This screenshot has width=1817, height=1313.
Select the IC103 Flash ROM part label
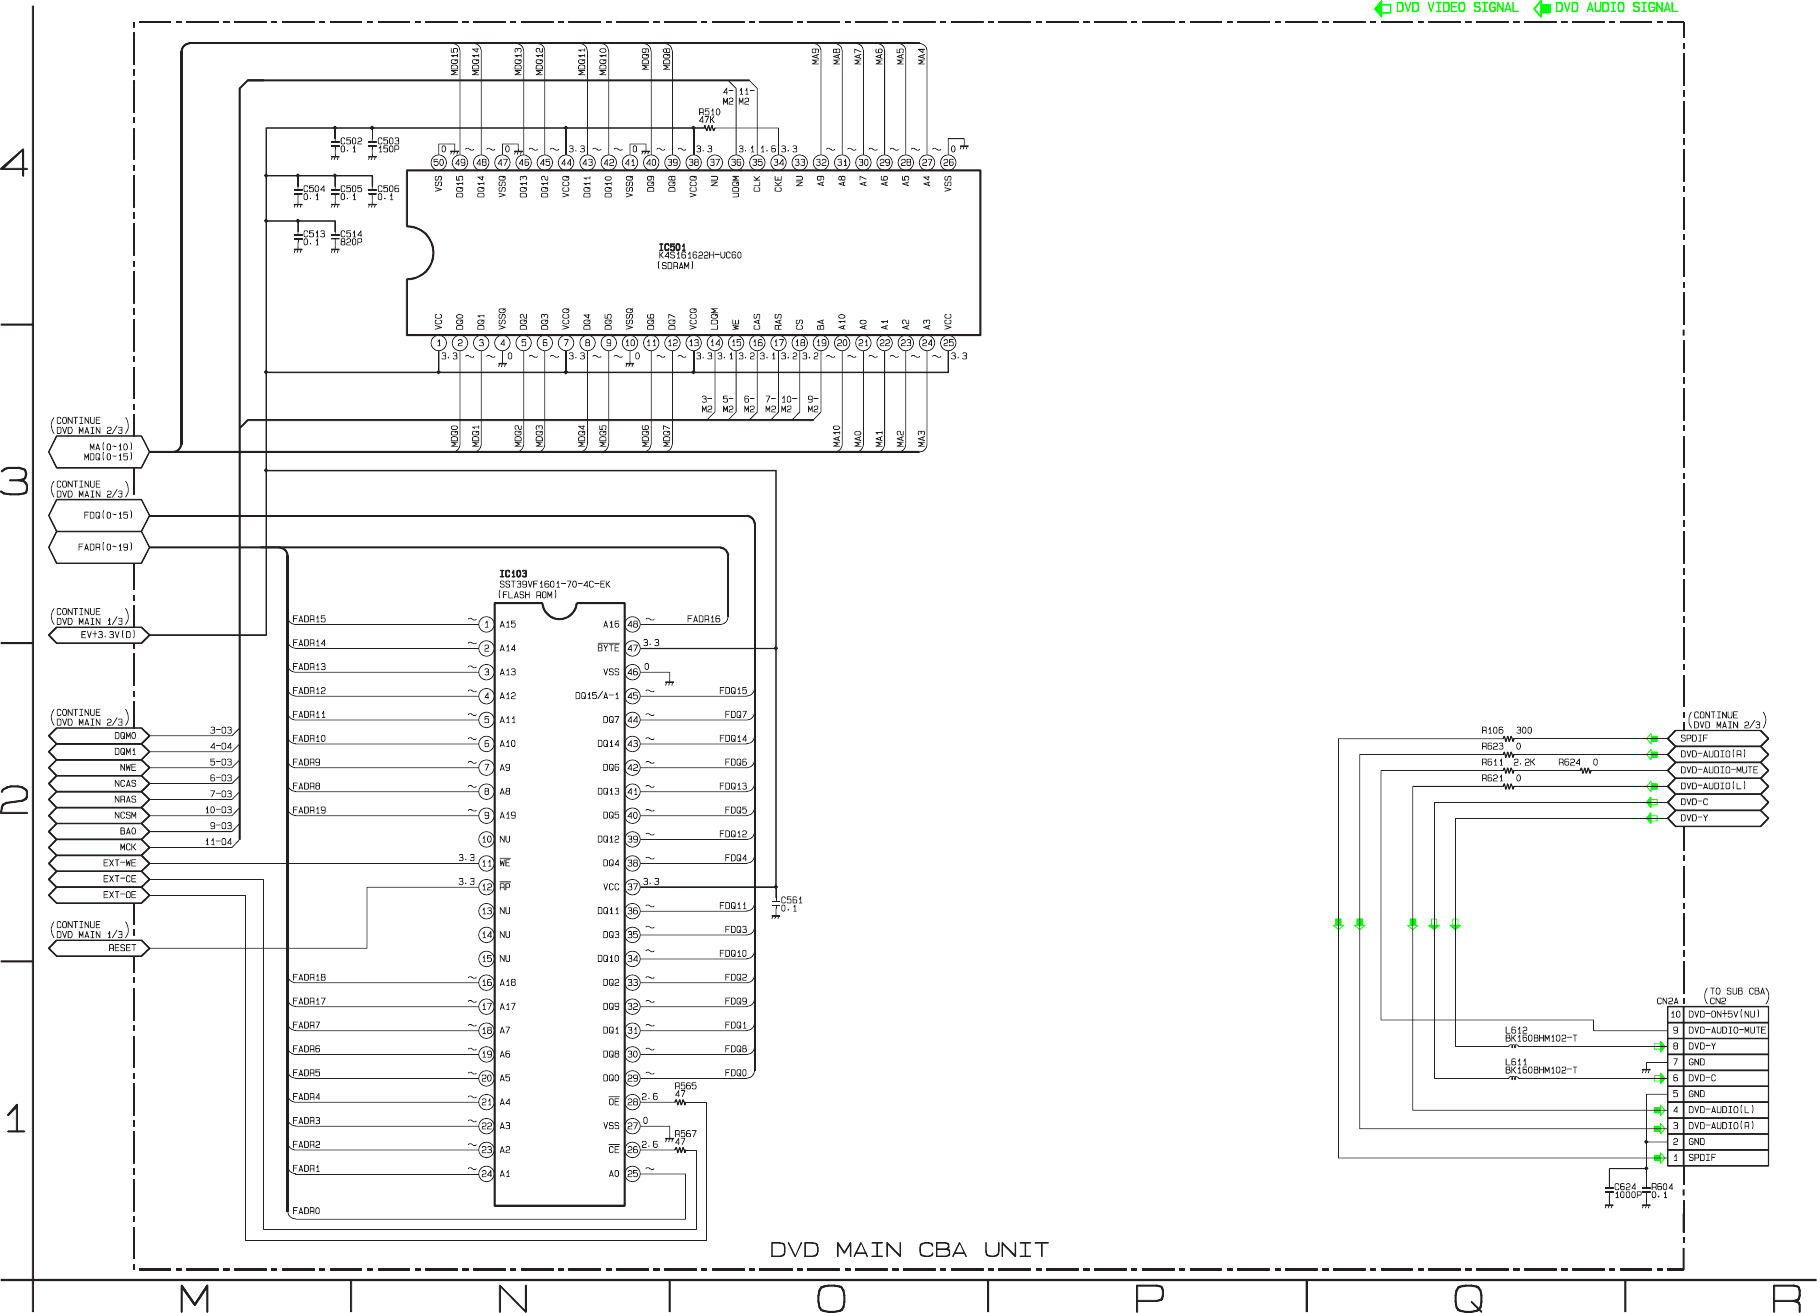click(554, 584)
